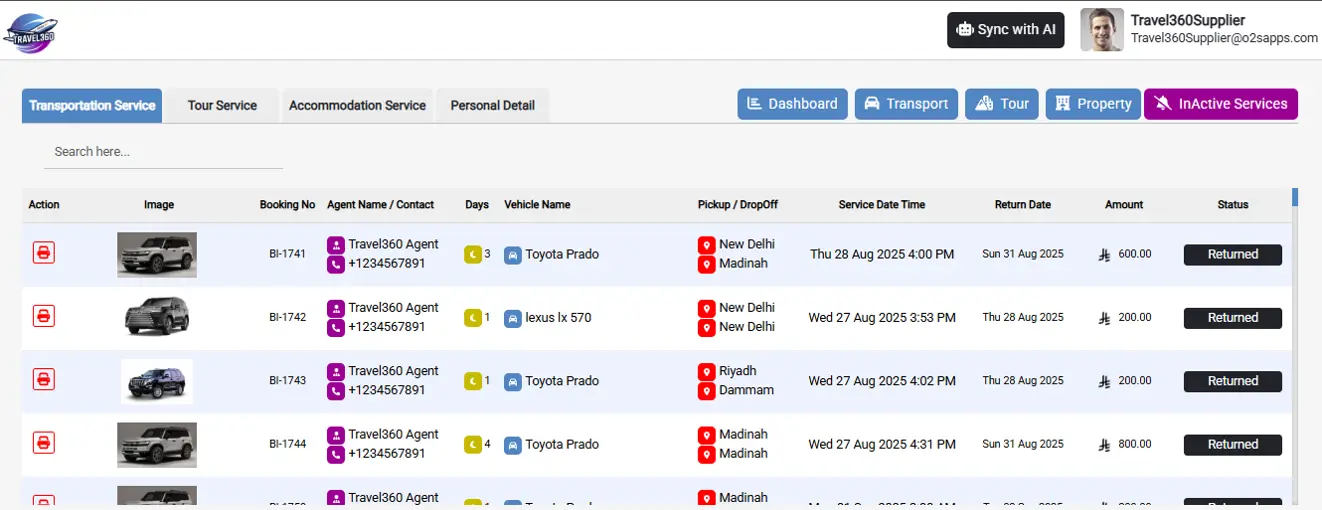Click print icon for booking BI-1743

tap(43, 379)
